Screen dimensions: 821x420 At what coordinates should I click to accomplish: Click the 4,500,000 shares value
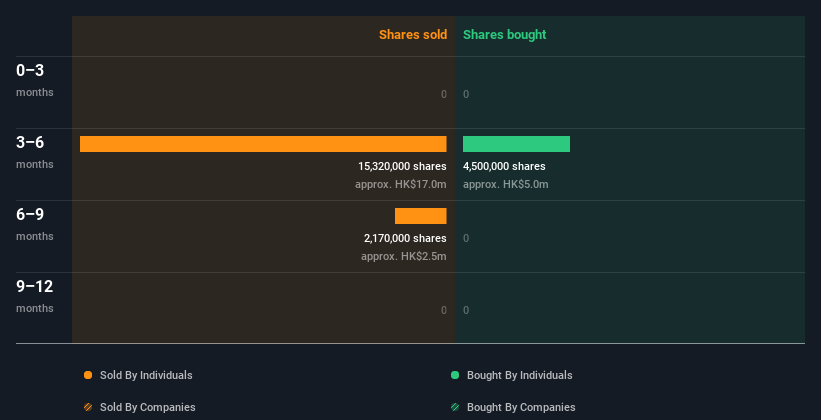point(504,166)
